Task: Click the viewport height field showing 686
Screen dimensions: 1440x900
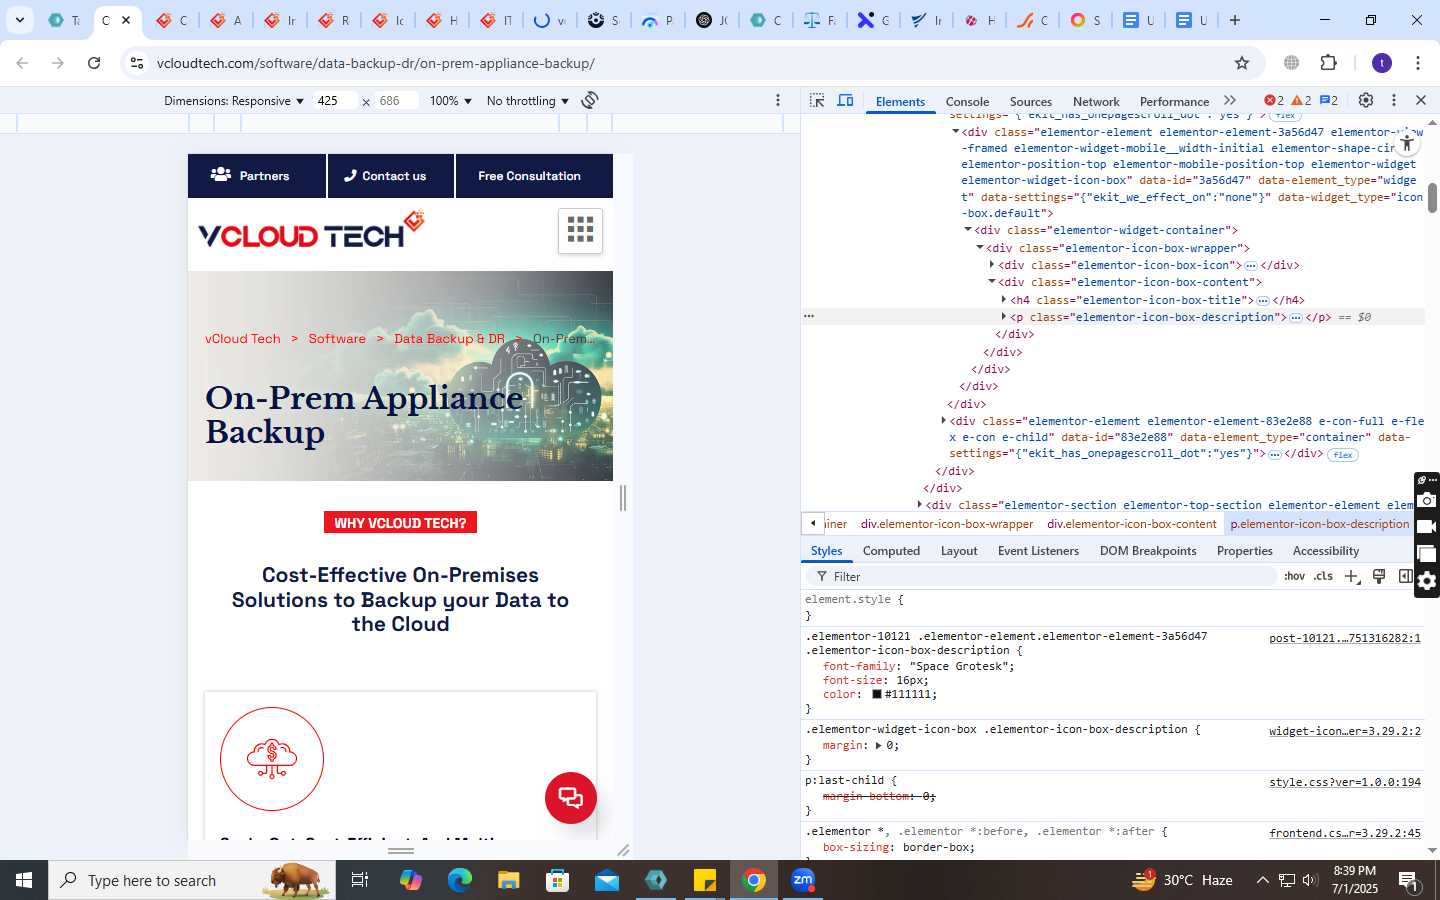Action: click(x=397, y=101)
